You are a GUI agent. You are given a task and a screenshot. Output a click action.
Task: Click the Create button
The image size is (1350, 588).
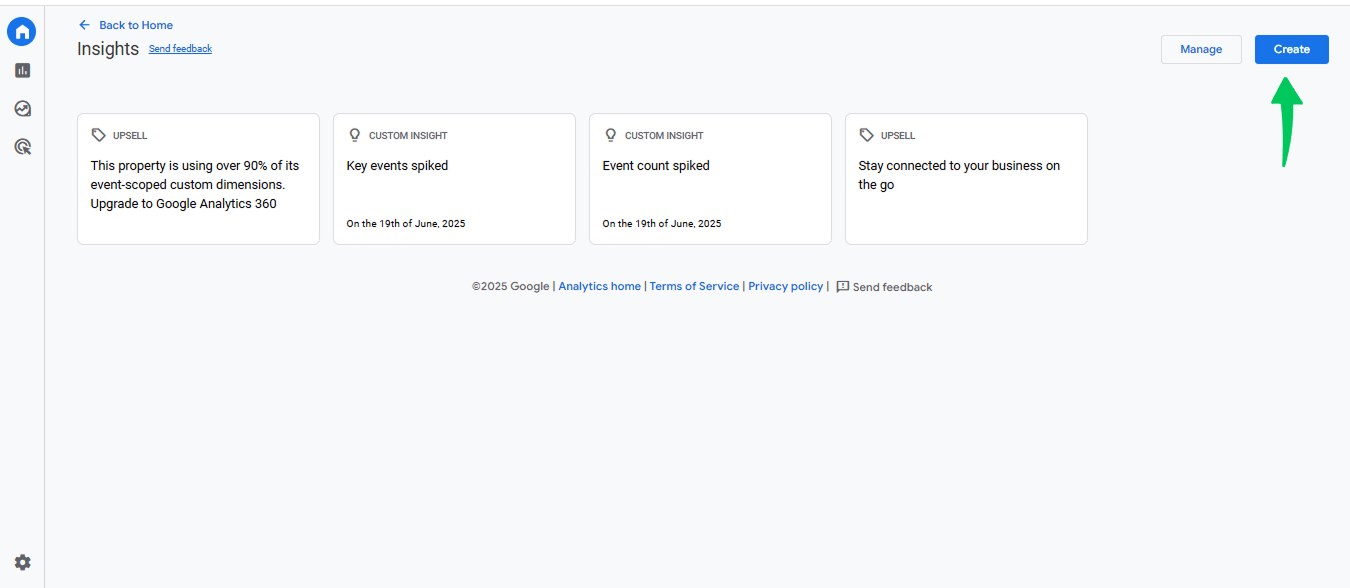tap(1292, 49)
